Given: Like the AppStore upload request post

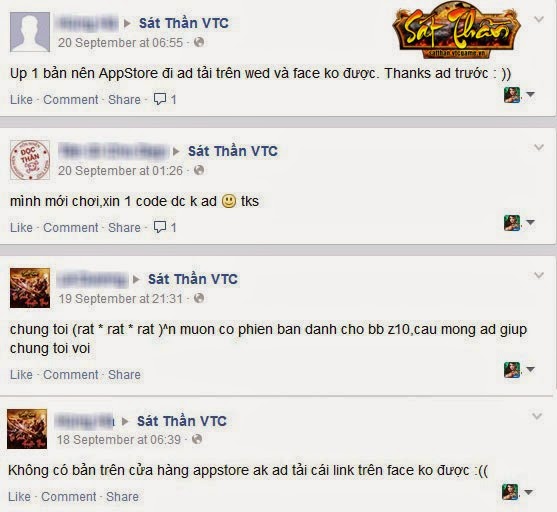Looking at the screenshot, I should (21, 99).
